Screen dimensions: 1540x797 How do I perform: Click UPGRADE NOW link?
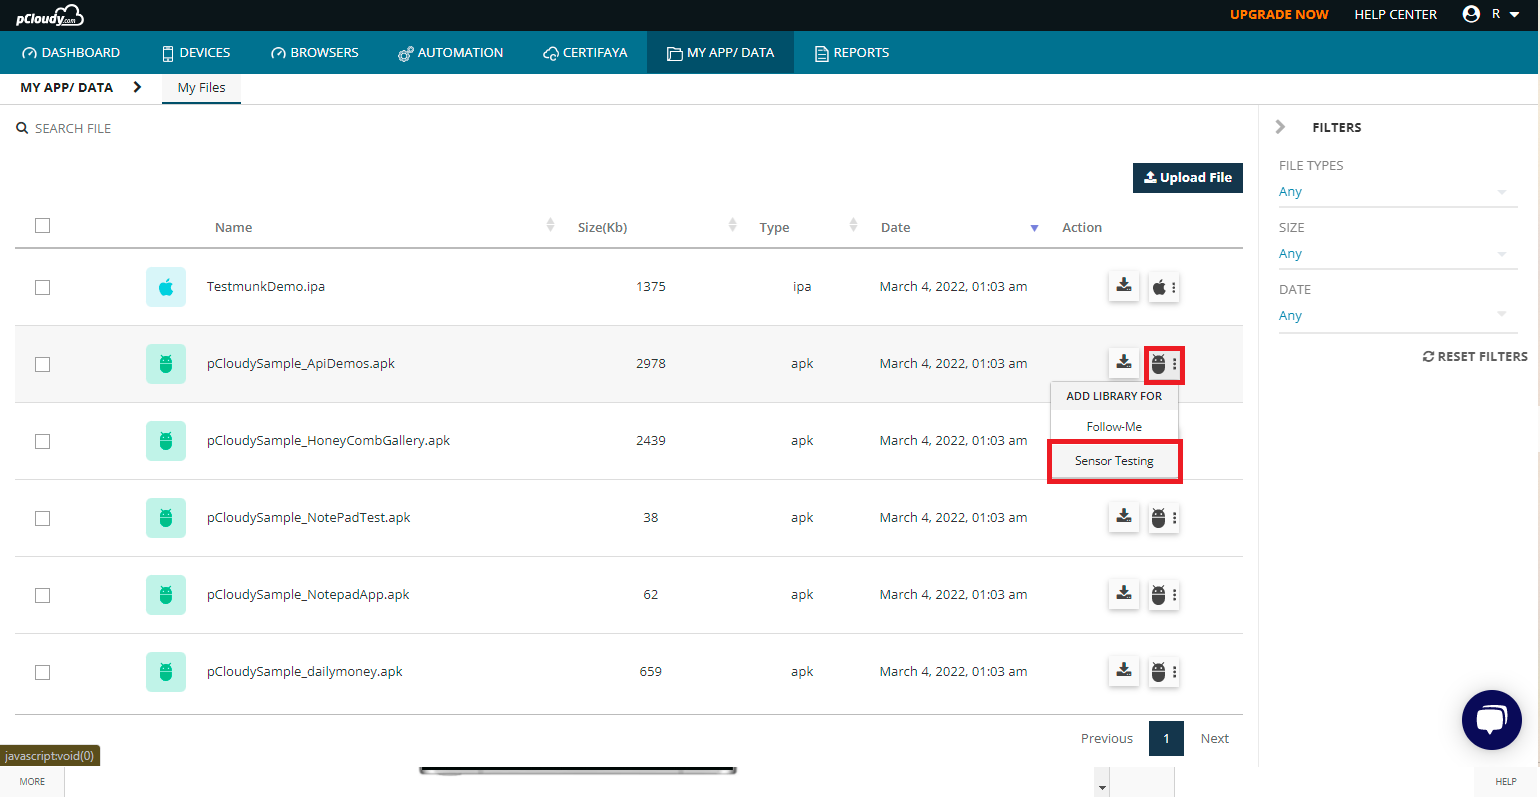pos(1279,14)
